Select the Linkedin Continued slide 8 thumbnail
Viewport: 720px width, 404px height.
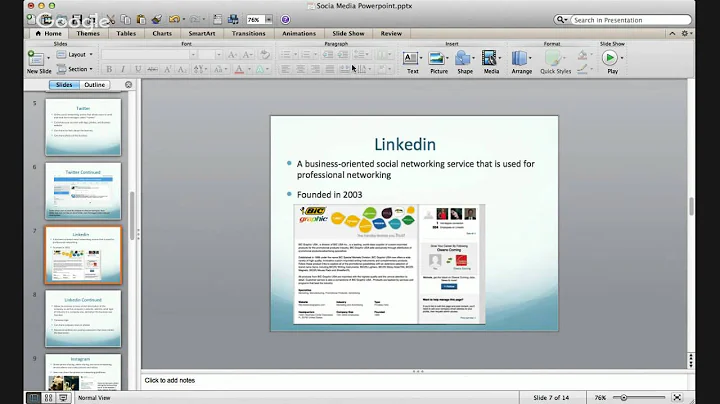click(83, 318)
